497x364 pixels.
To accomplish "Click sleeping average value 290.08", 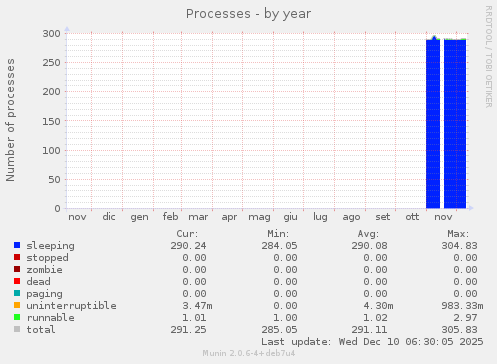I will click(x=369, y=246).
